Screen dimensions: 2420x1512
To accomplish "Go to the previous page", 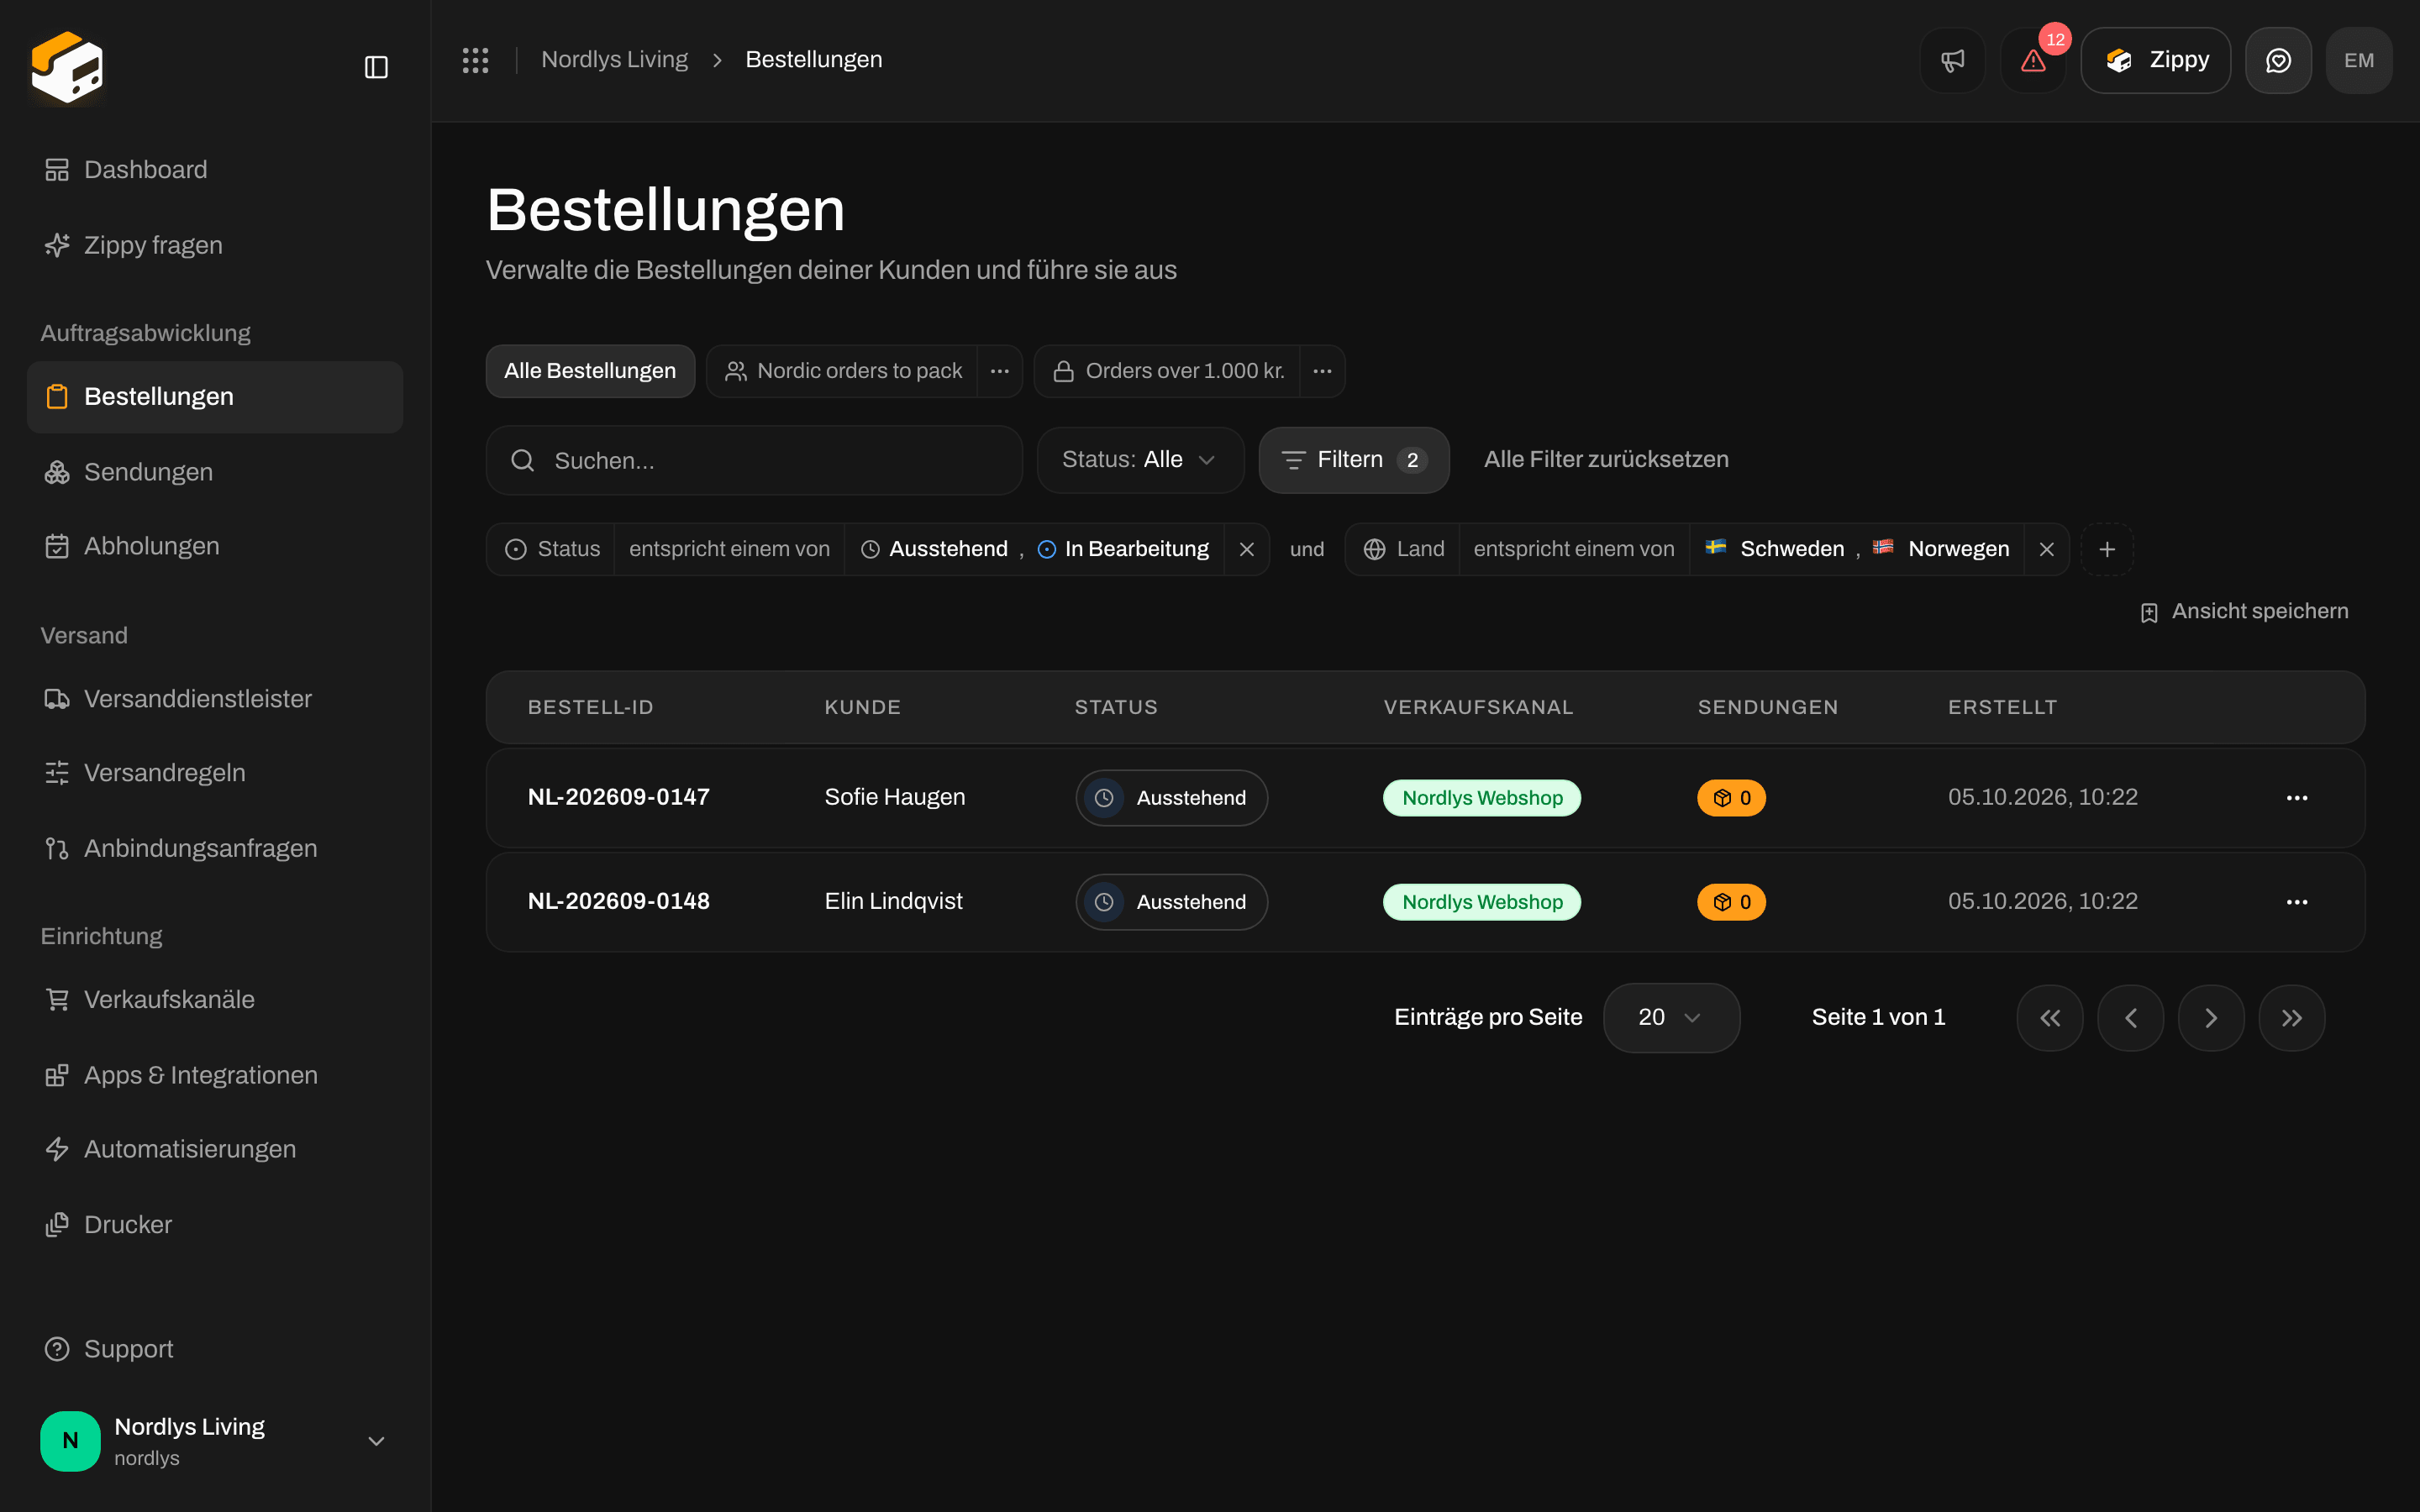I will [2131, 1018].
